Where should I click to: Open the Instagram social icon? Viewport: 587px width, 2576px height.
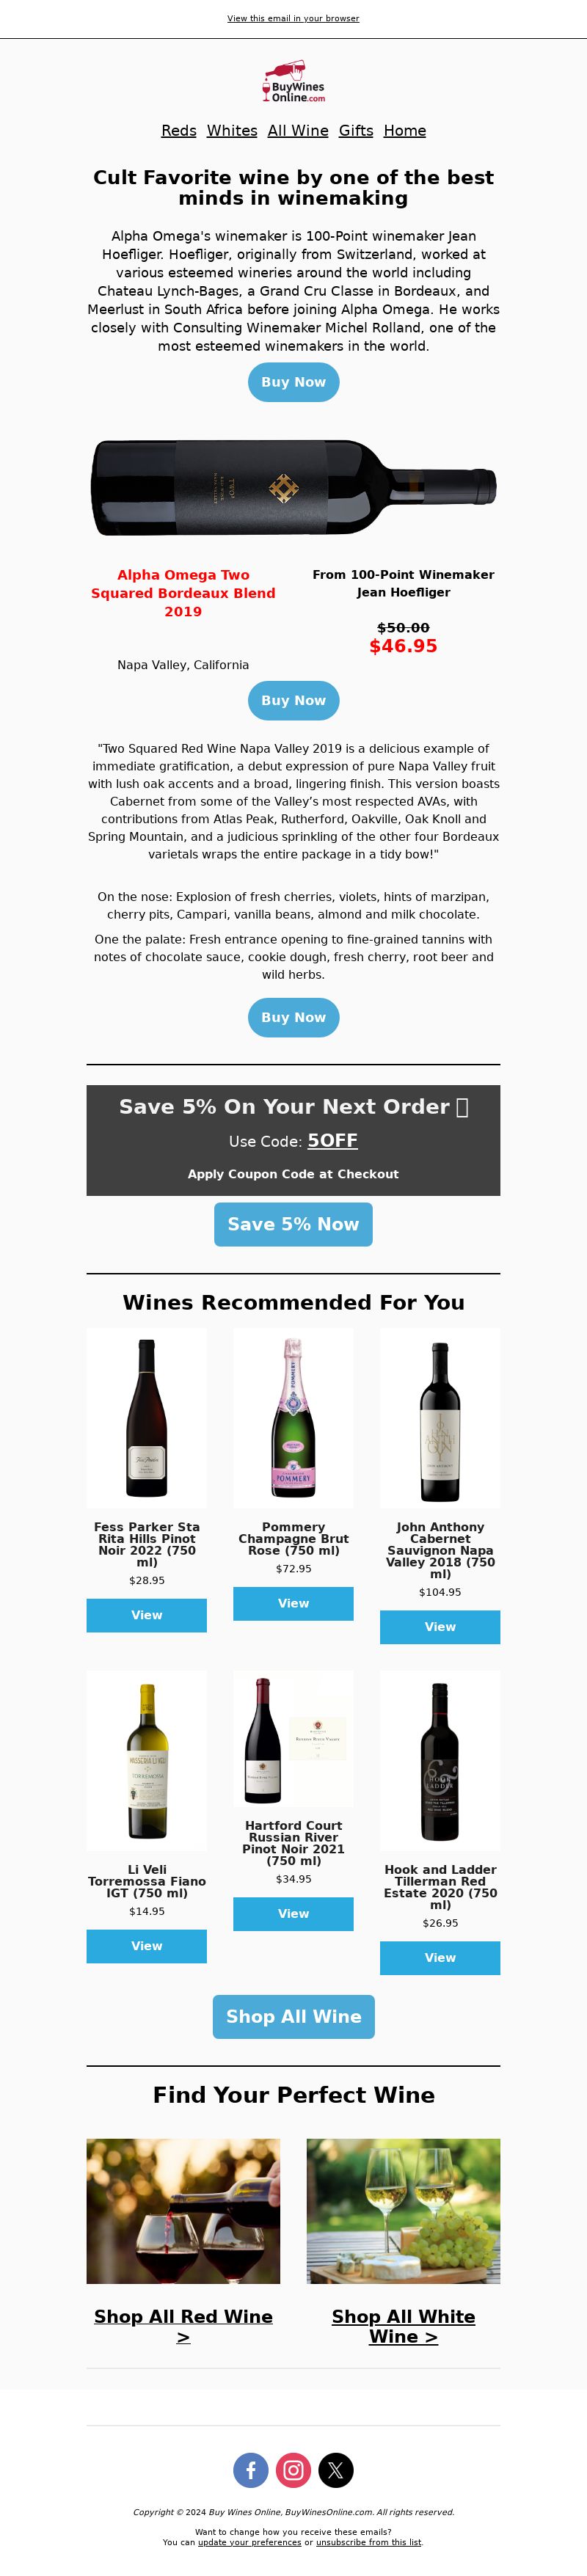point(293,2470)
